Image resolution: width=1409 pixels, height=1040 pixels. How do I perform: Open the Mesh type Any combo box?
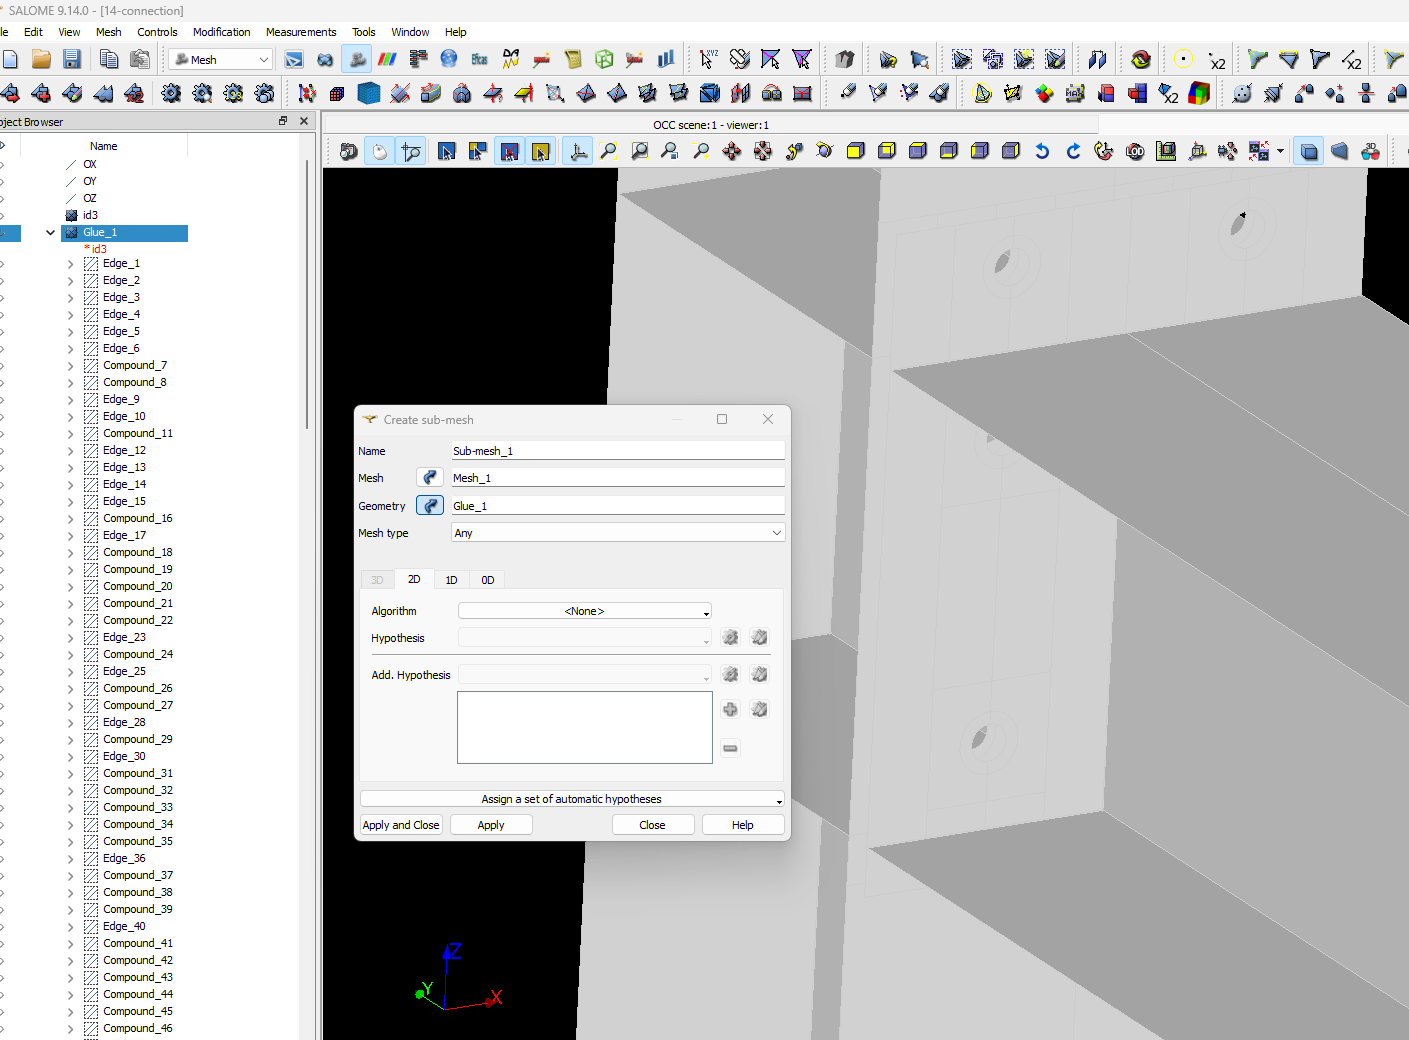tap(617, 533)
